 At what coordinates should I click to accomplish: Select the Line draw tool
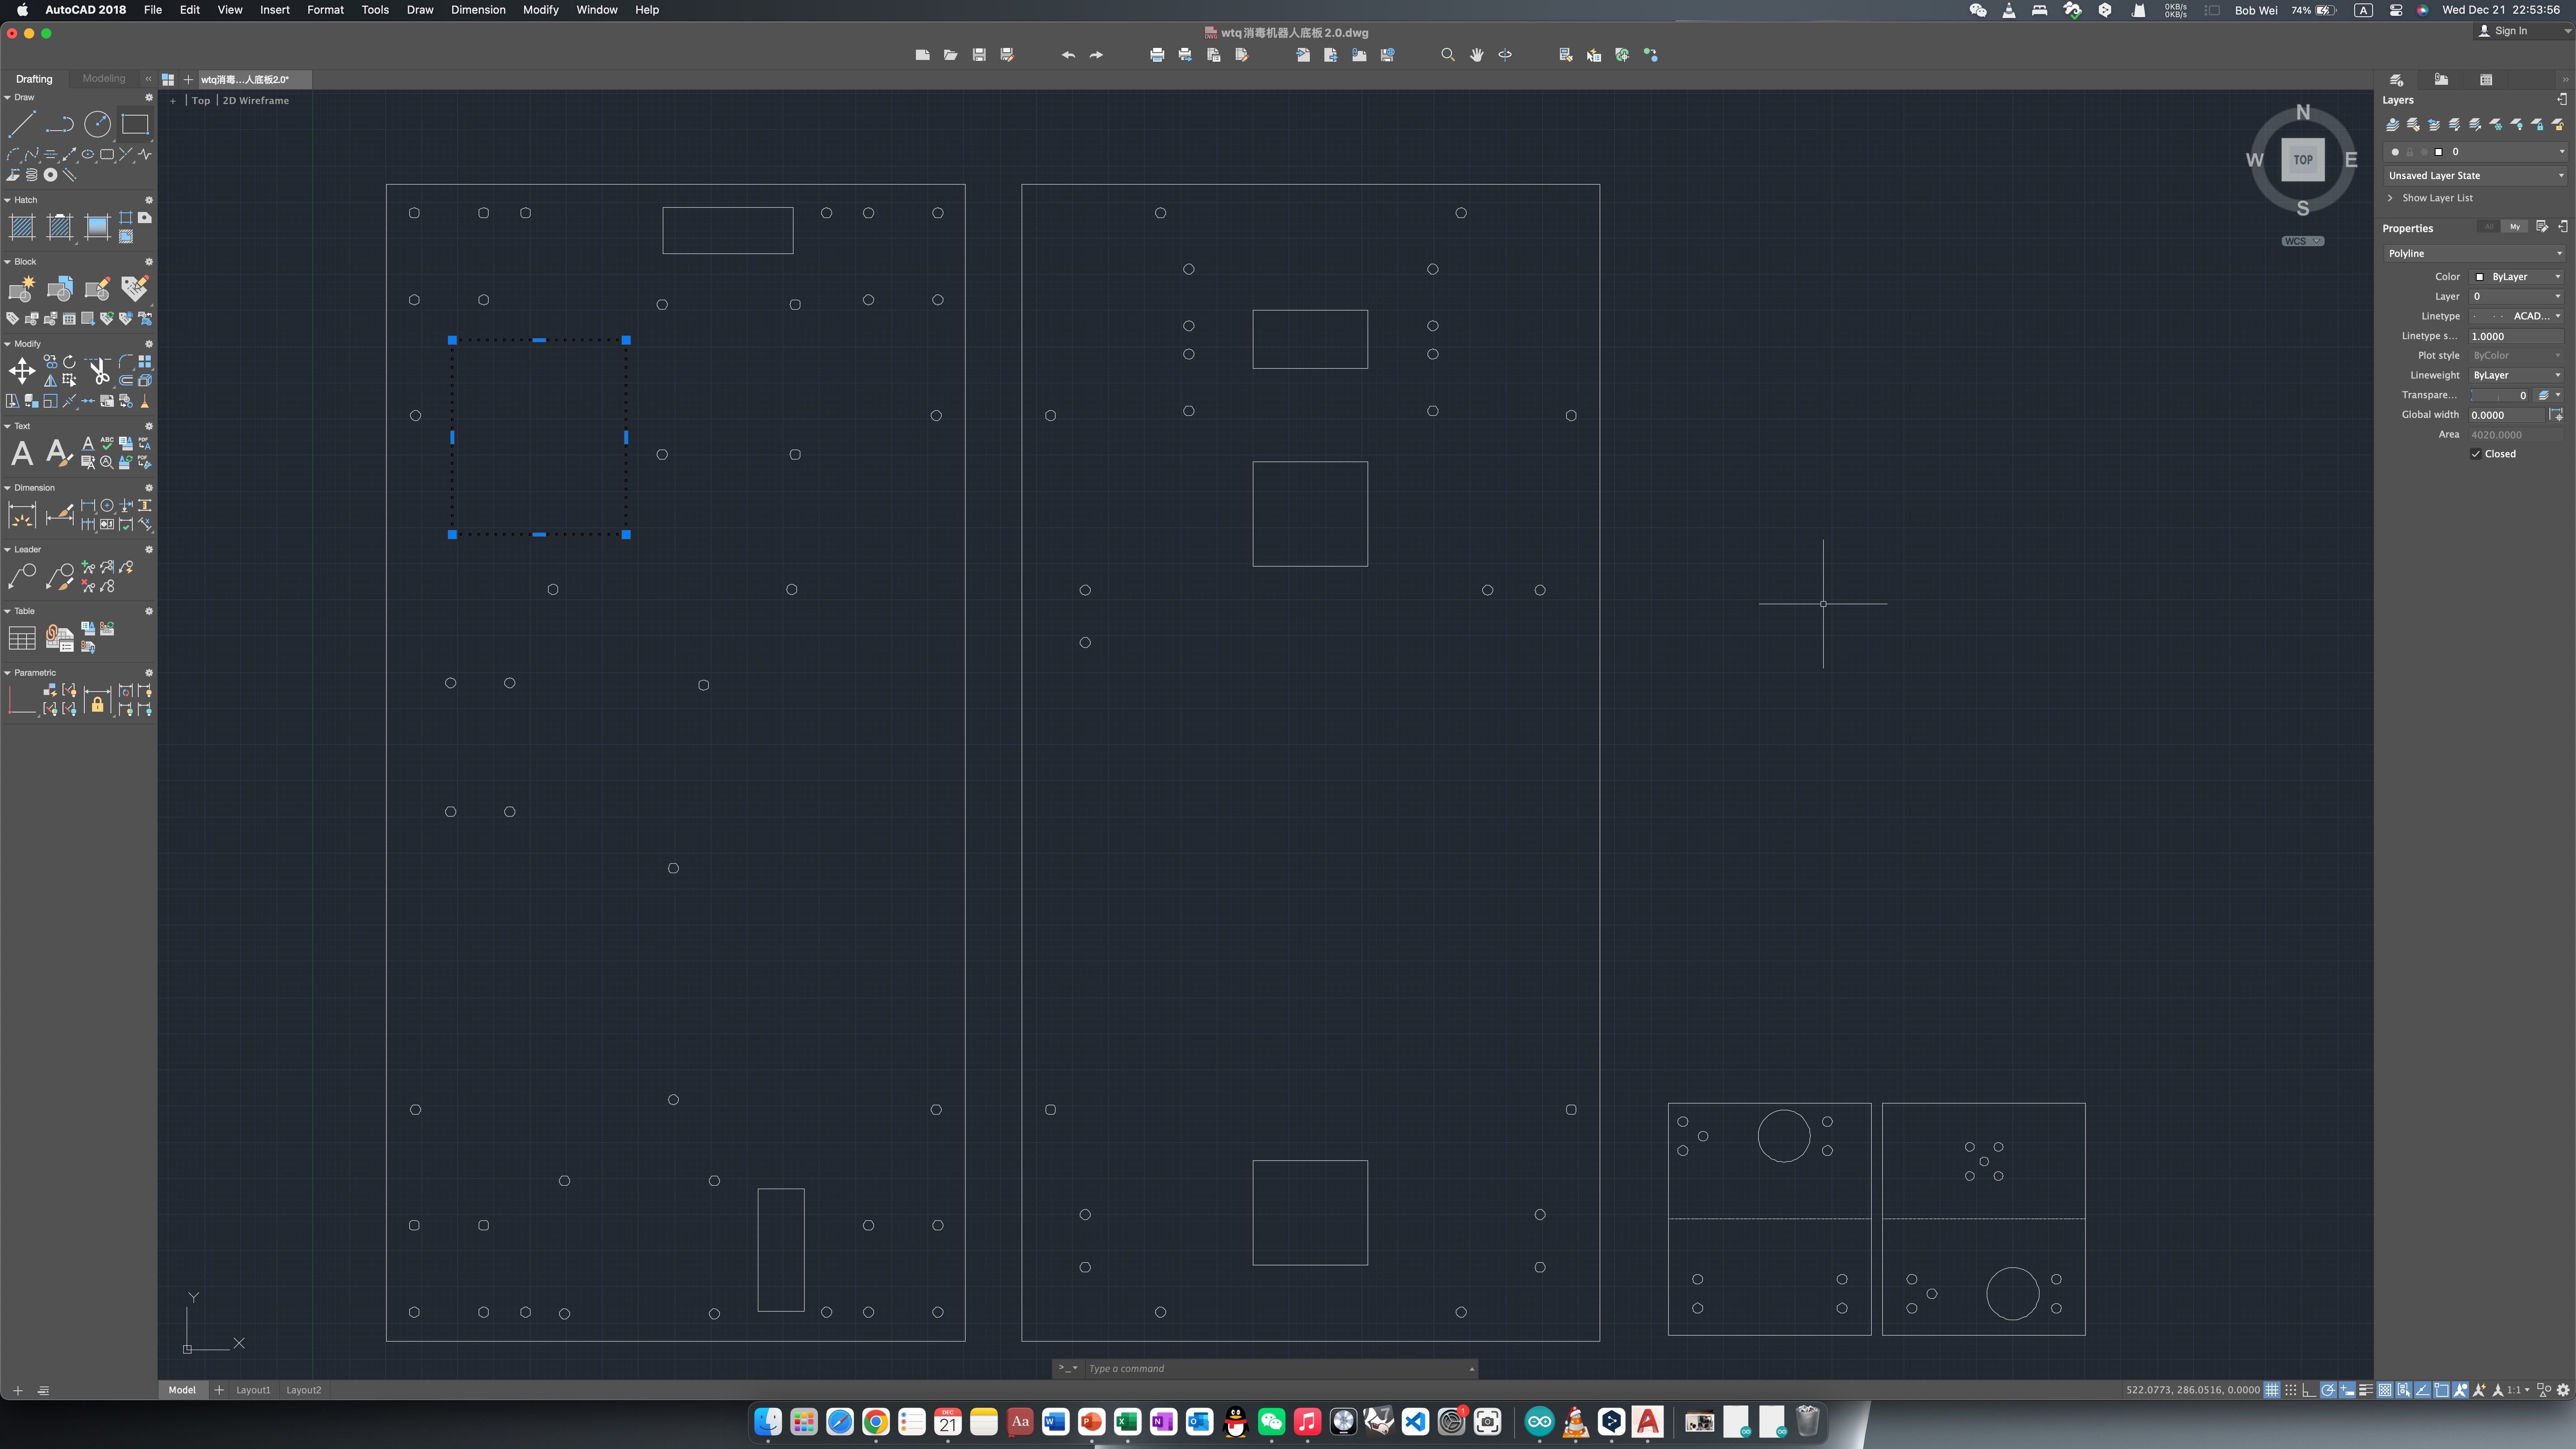point(22,124)
